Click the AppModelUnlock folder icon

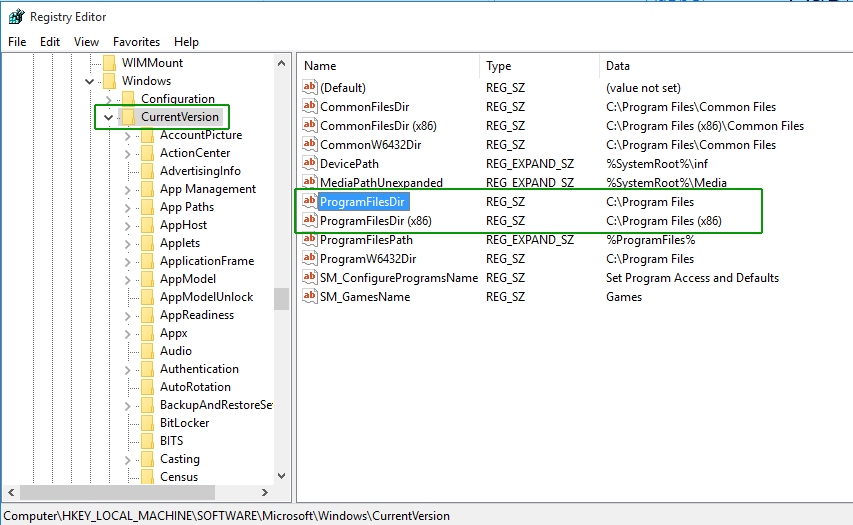pos(147,297)
